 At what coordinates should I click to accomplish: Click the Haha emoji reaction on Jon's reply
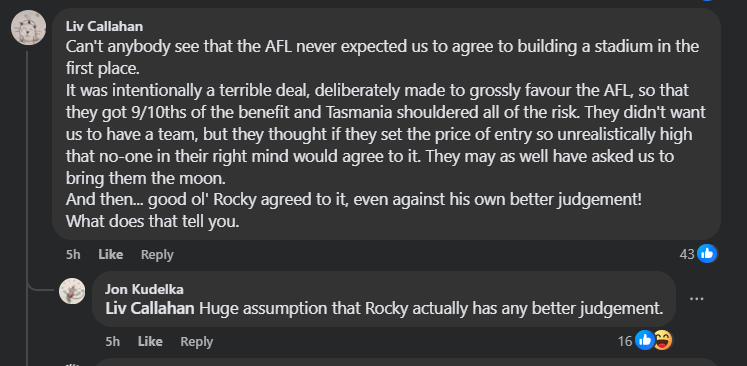pyautogui.click(x=663, y=340)
